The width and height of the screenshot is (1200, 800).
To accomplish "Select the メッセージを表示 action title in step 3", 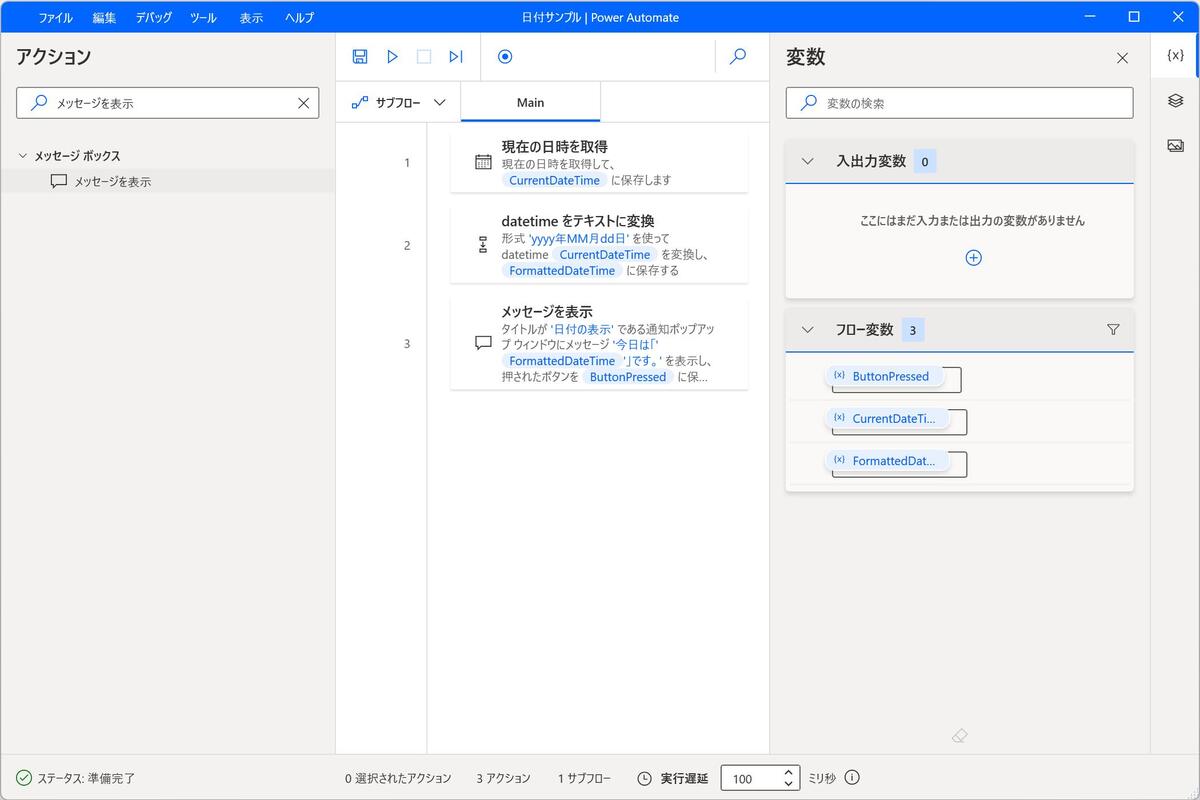I will tap(547, 311).
